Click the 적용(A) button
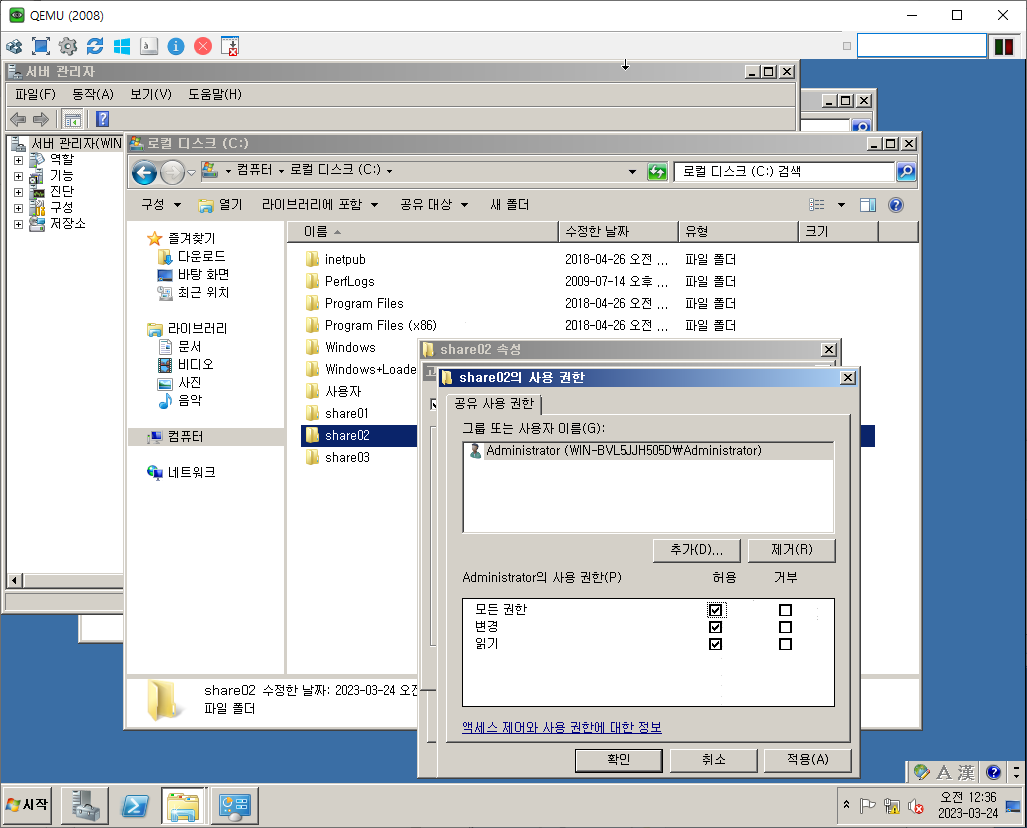This screenshot has width=1027, height=828. coord(808,760)
